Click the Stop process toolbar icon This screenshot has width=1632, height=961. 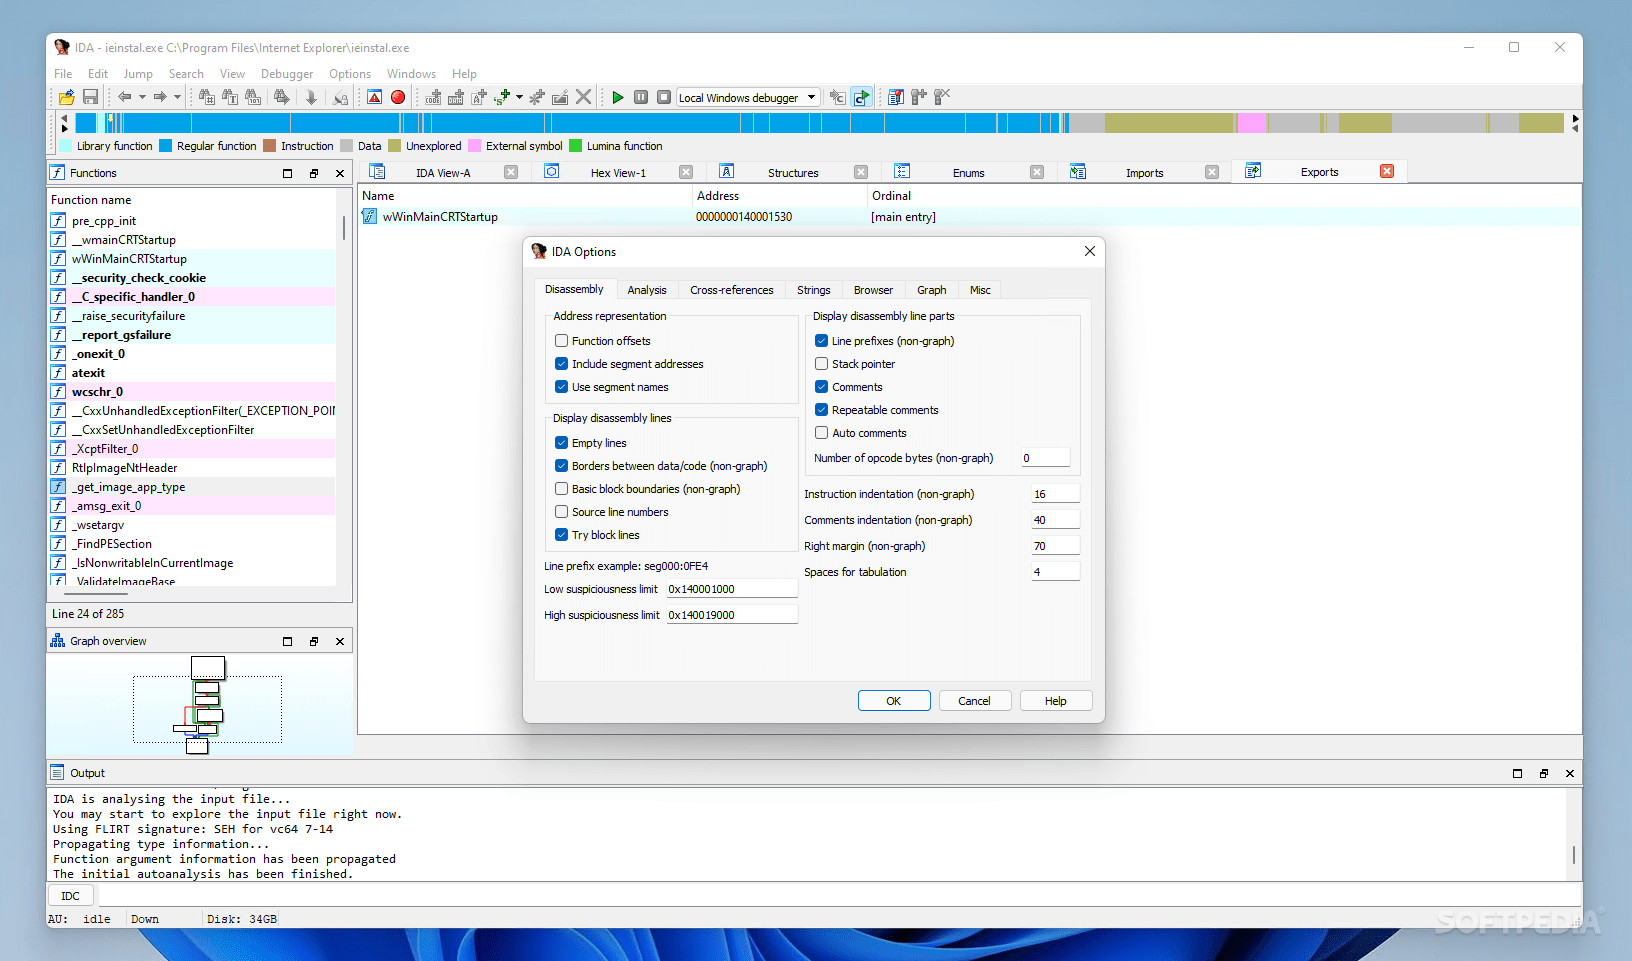coord(664,97)
